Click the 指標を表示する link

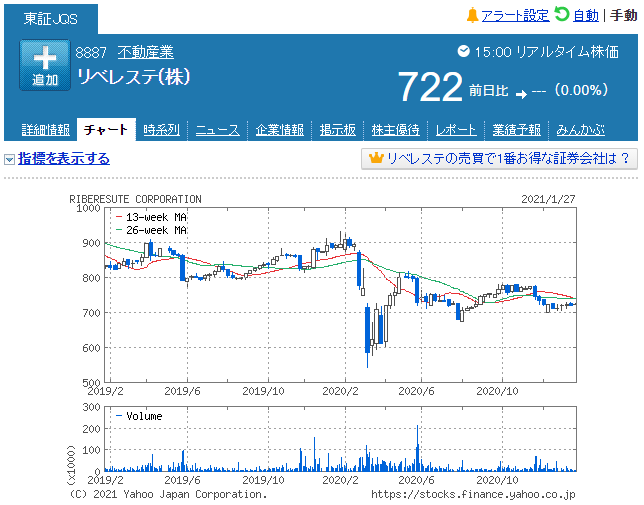(64, 158)
